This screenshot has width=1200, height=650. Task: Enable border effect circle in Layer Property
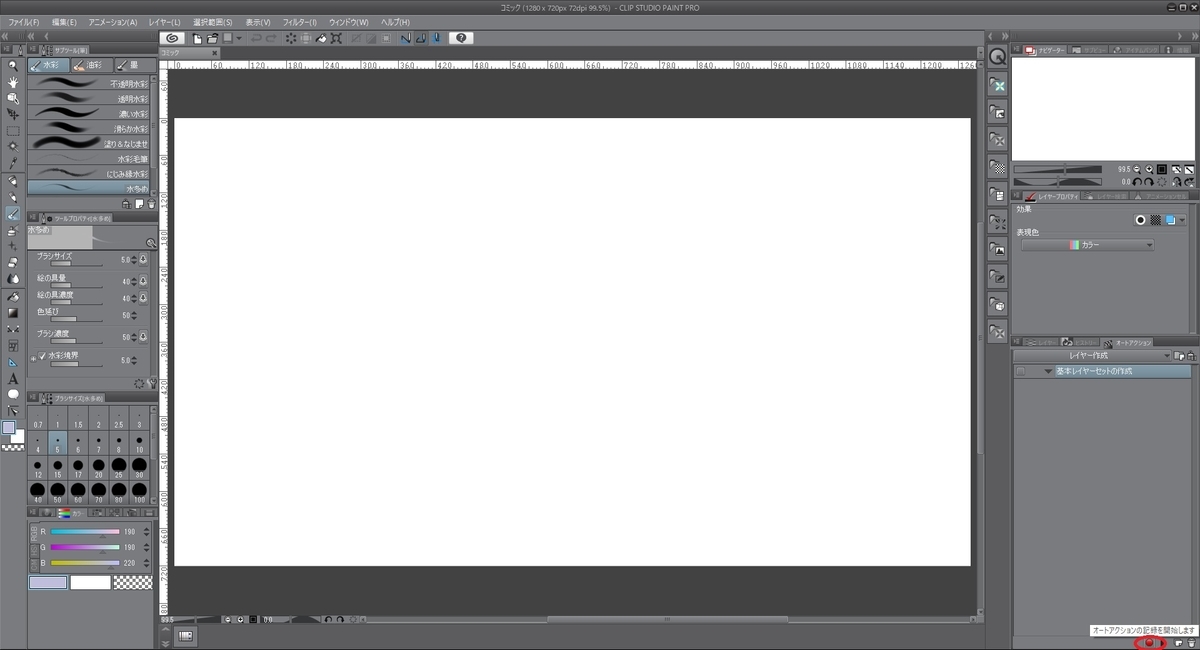[1140, 220]
